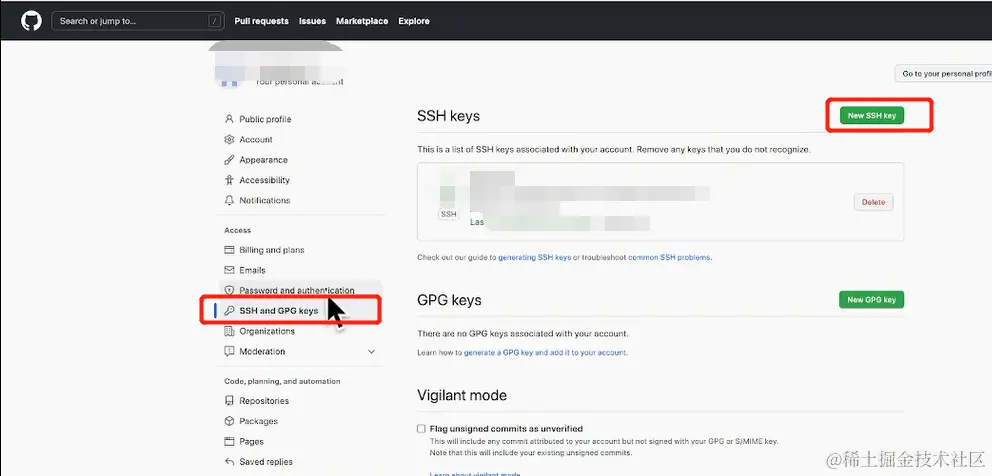992x476 pixels.
Task: Open the Account settings page
Action: coord(256,139)
